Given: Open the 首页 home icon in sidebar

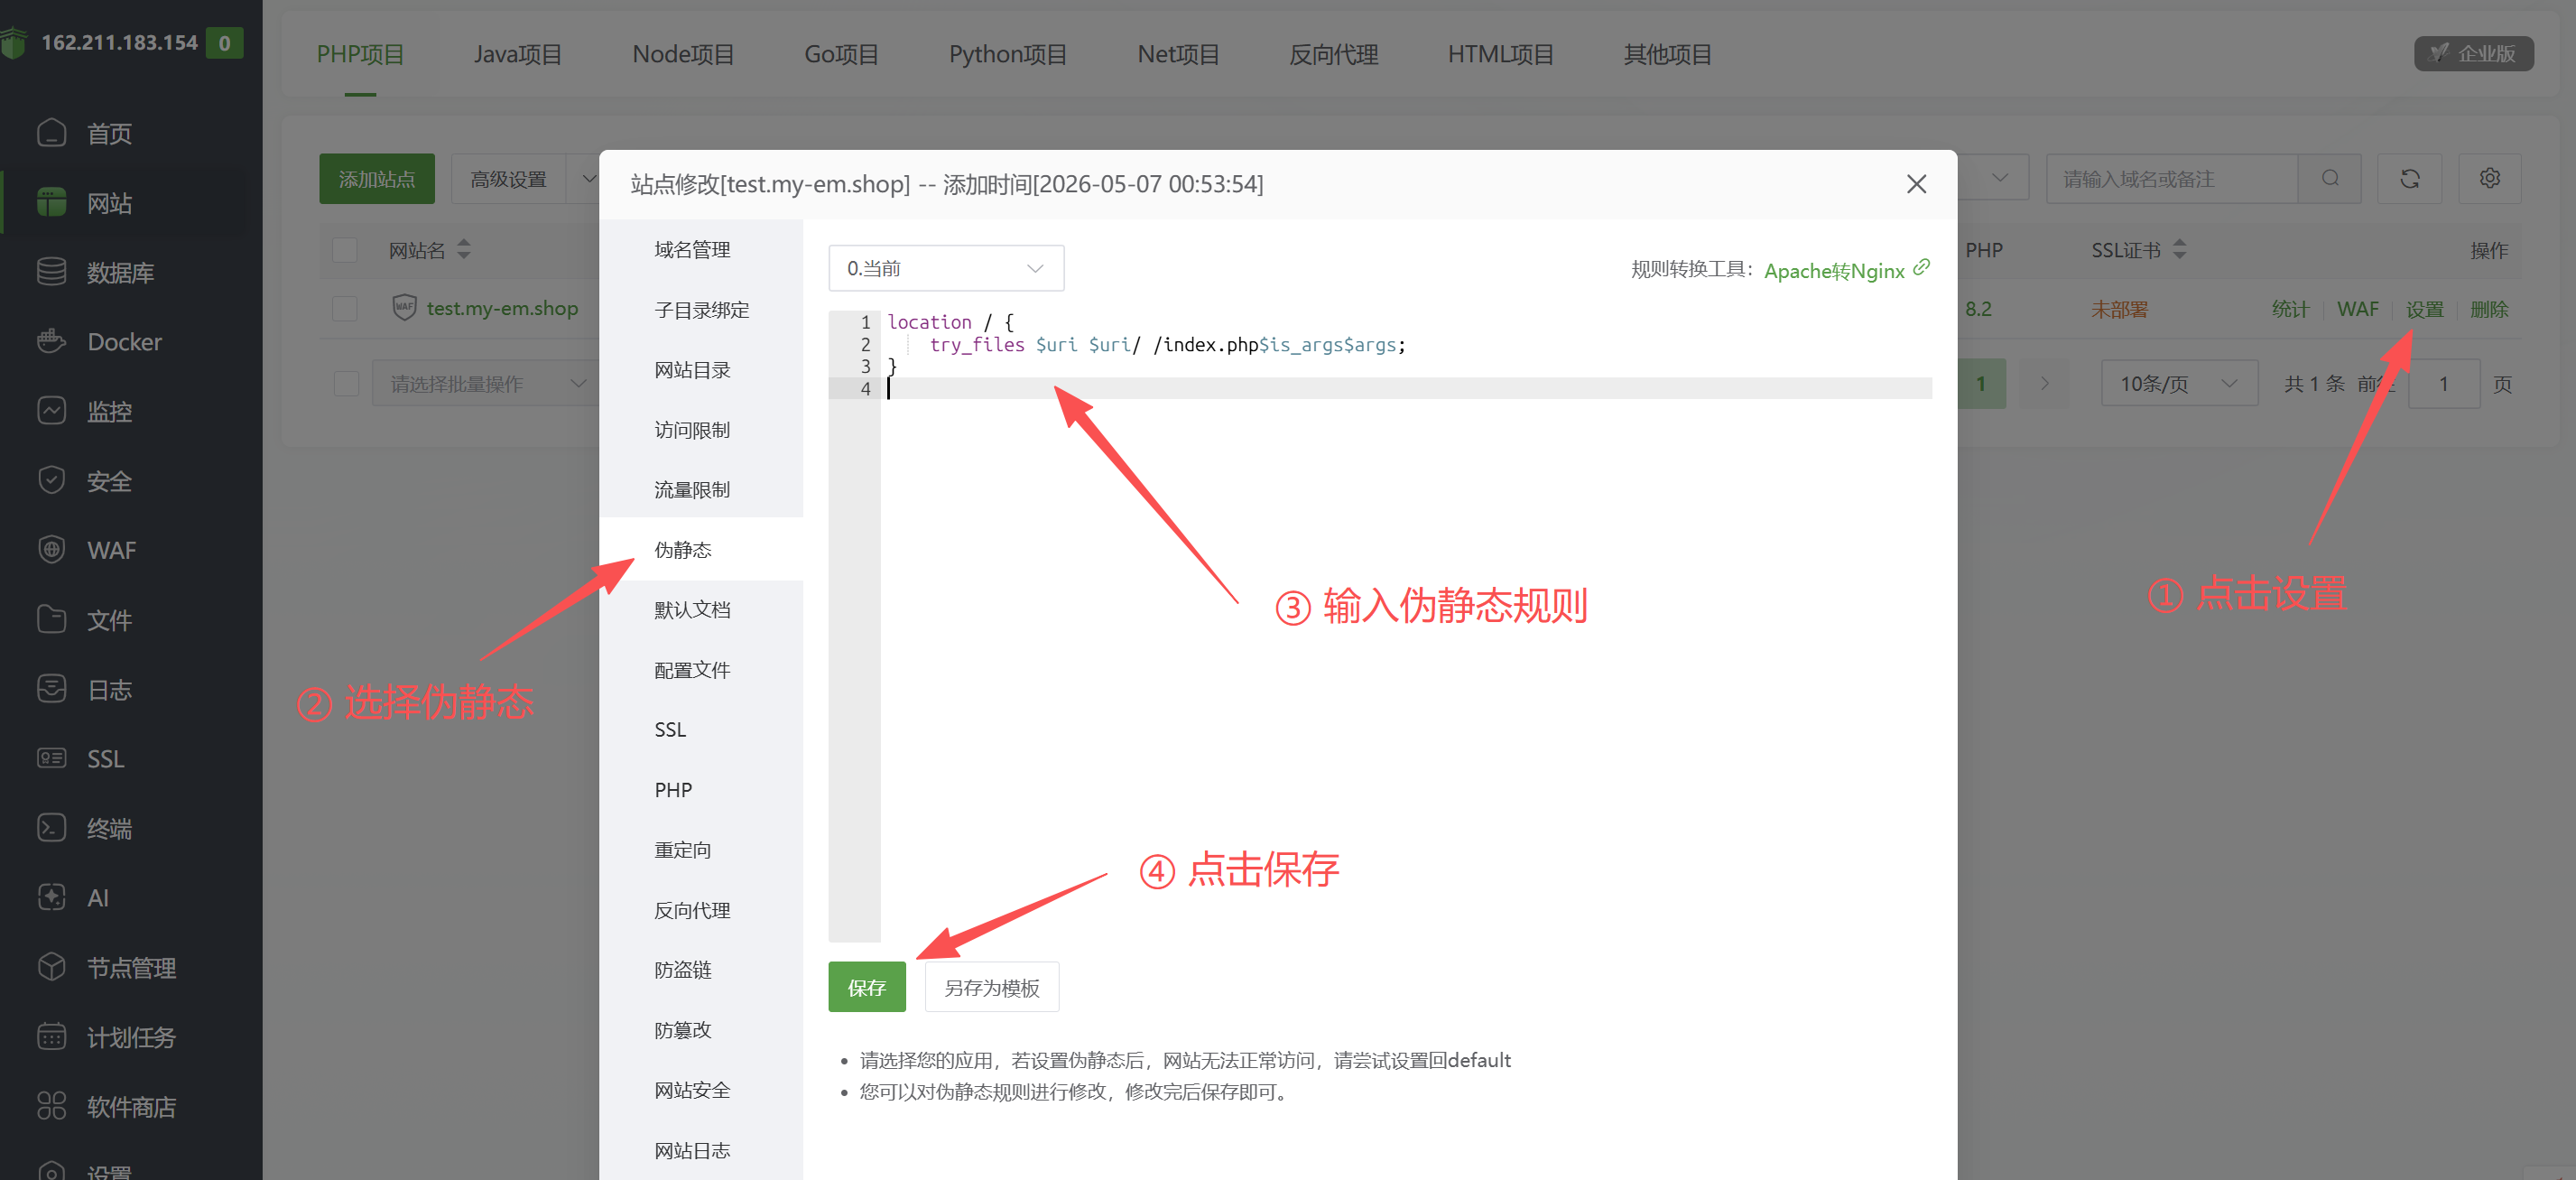Looking at the screenshot, I should (51, 133).
